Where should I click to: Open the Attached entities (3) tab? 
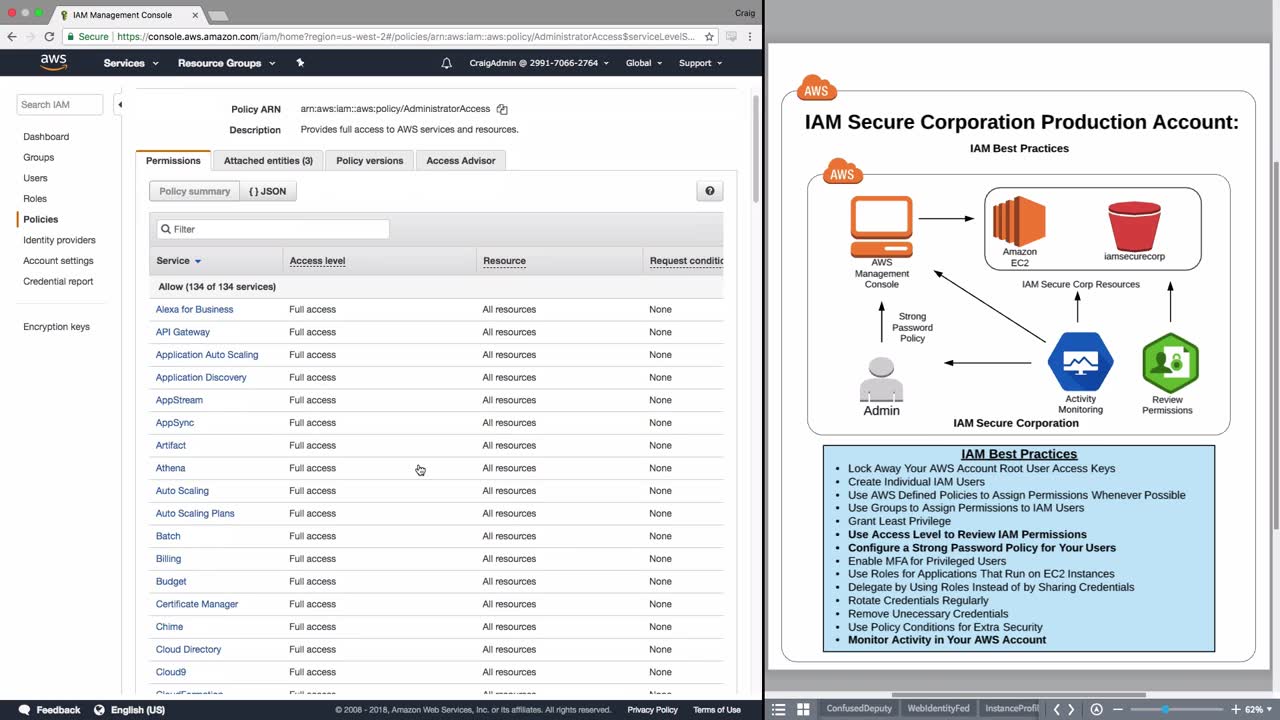click(268, 160)
